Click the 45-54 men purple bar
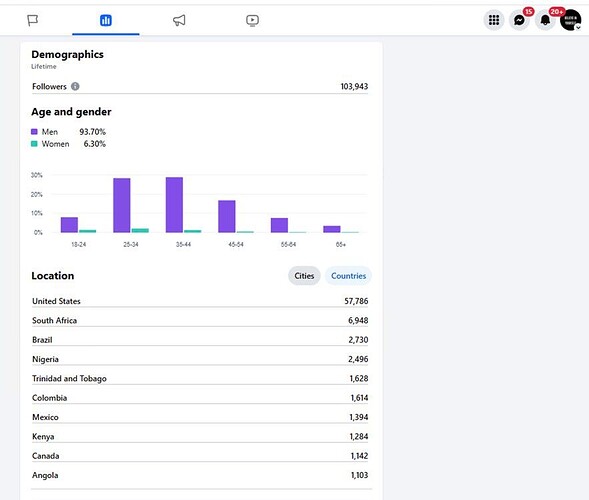Screen dimensions: 589x500 227,216
